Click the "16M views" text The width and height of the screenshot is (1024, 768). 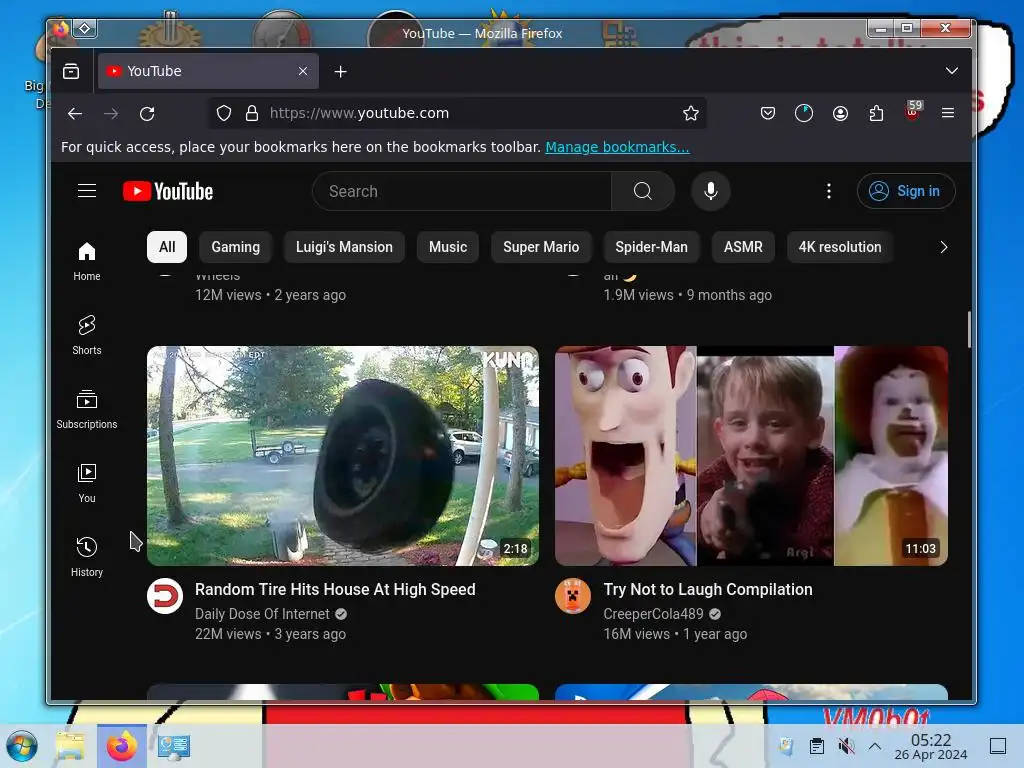pos(636,634)
